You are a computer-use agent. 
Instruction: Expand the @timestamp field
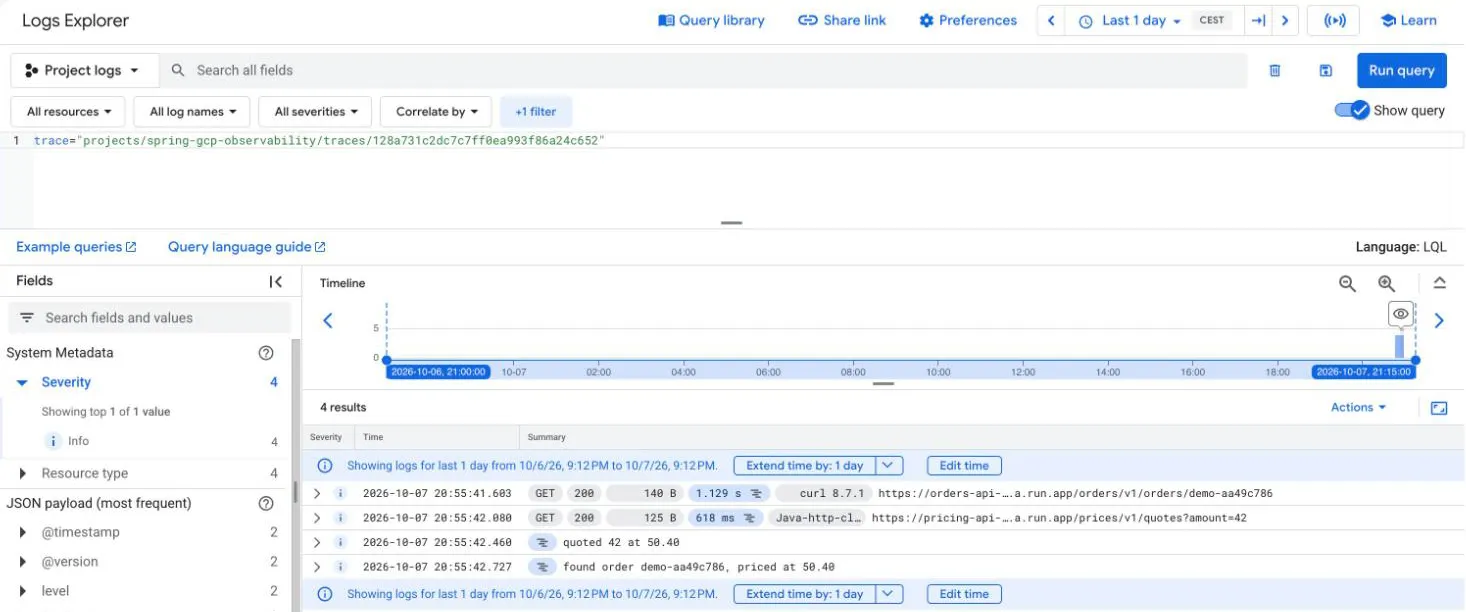point(22,533)
